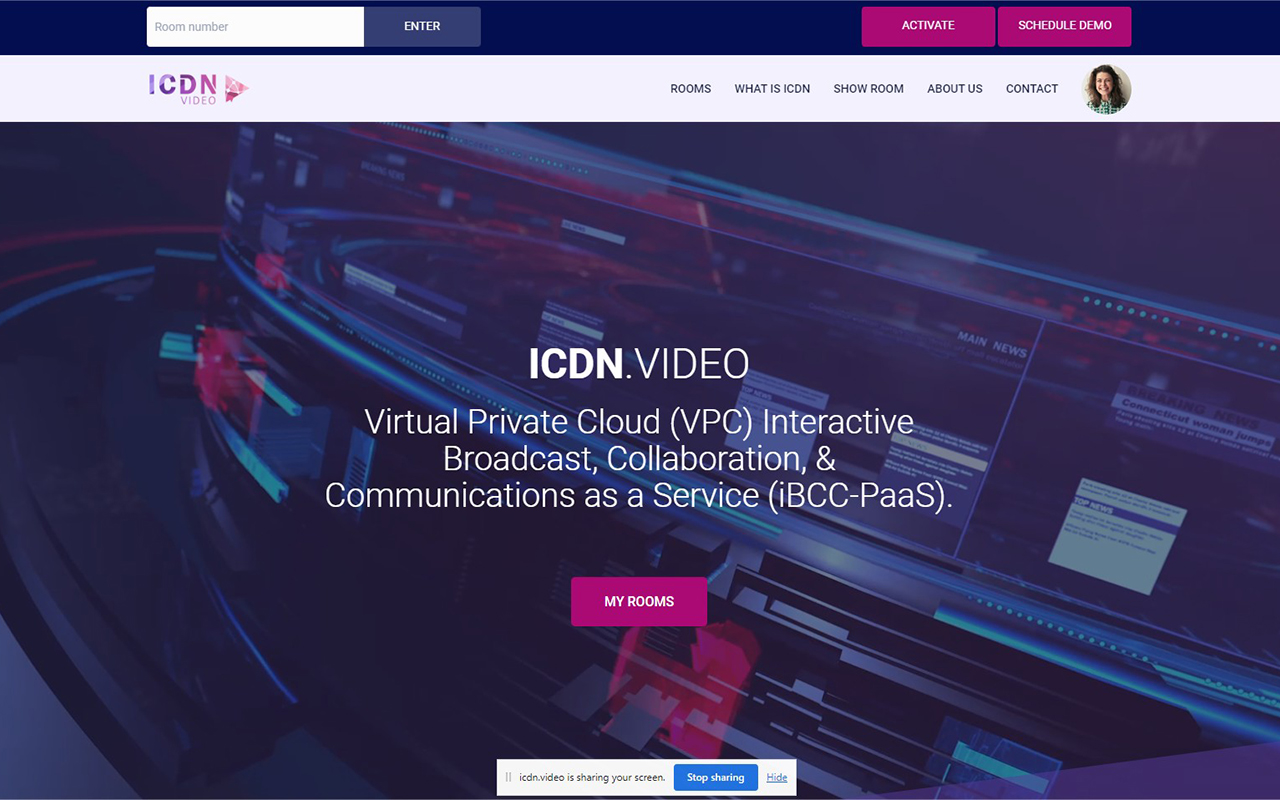This screenshot has height=800, width=1280.
Task: Open the SHOW ROOM page
Action: [x=868, y=89]
